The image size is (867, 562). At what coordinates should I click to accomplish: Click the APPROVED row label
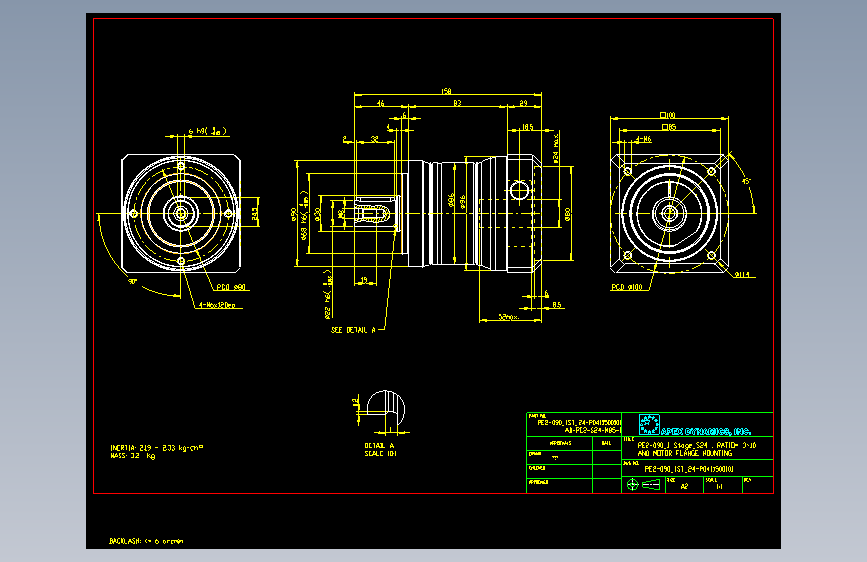pos(537,482)
